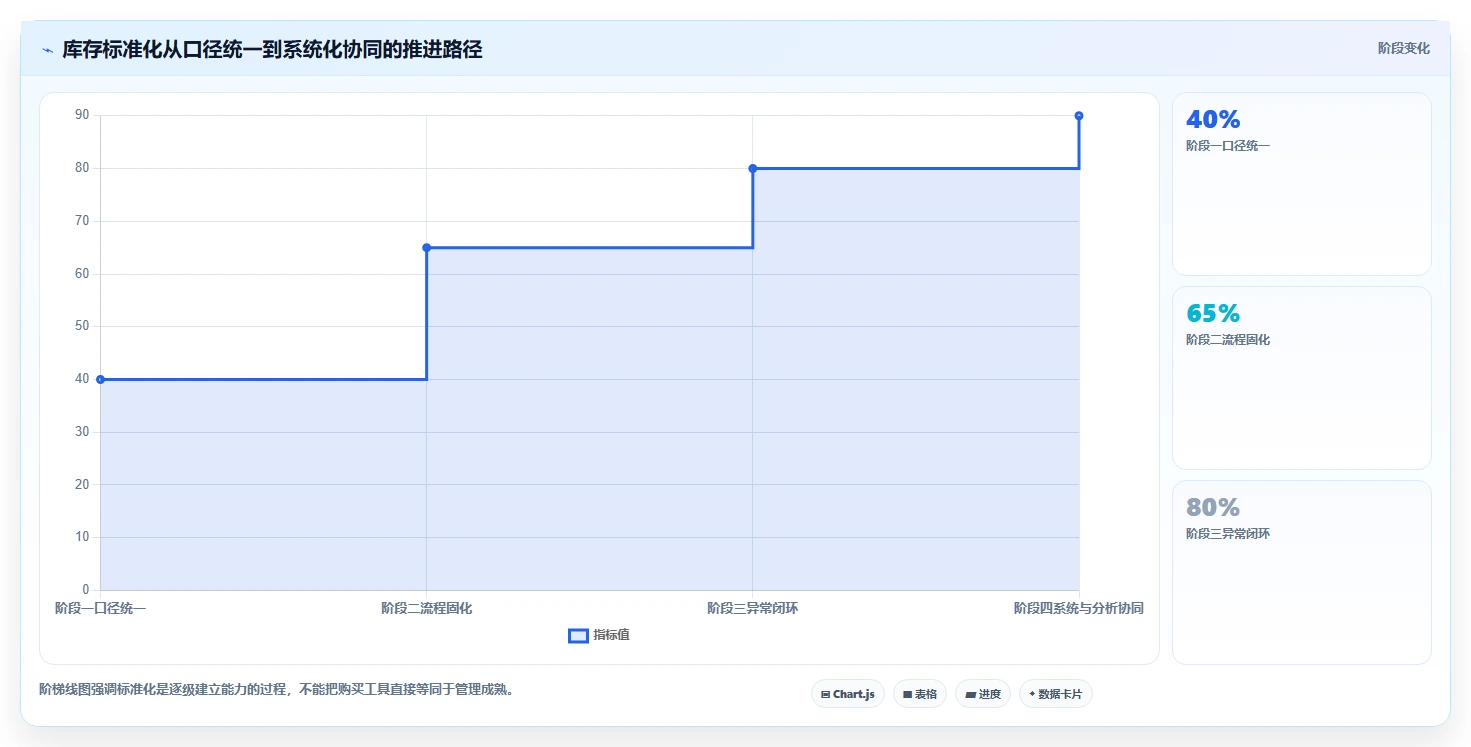Click the footnote starting with 阶梯线图强调标准化
This screenshot has width=1471, height=747.
276,689
